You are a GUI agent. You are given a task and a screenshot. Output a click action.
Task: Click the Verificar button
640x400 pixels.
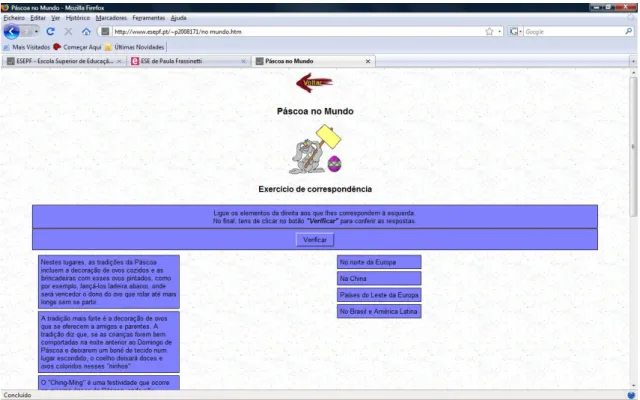point(315,240)
